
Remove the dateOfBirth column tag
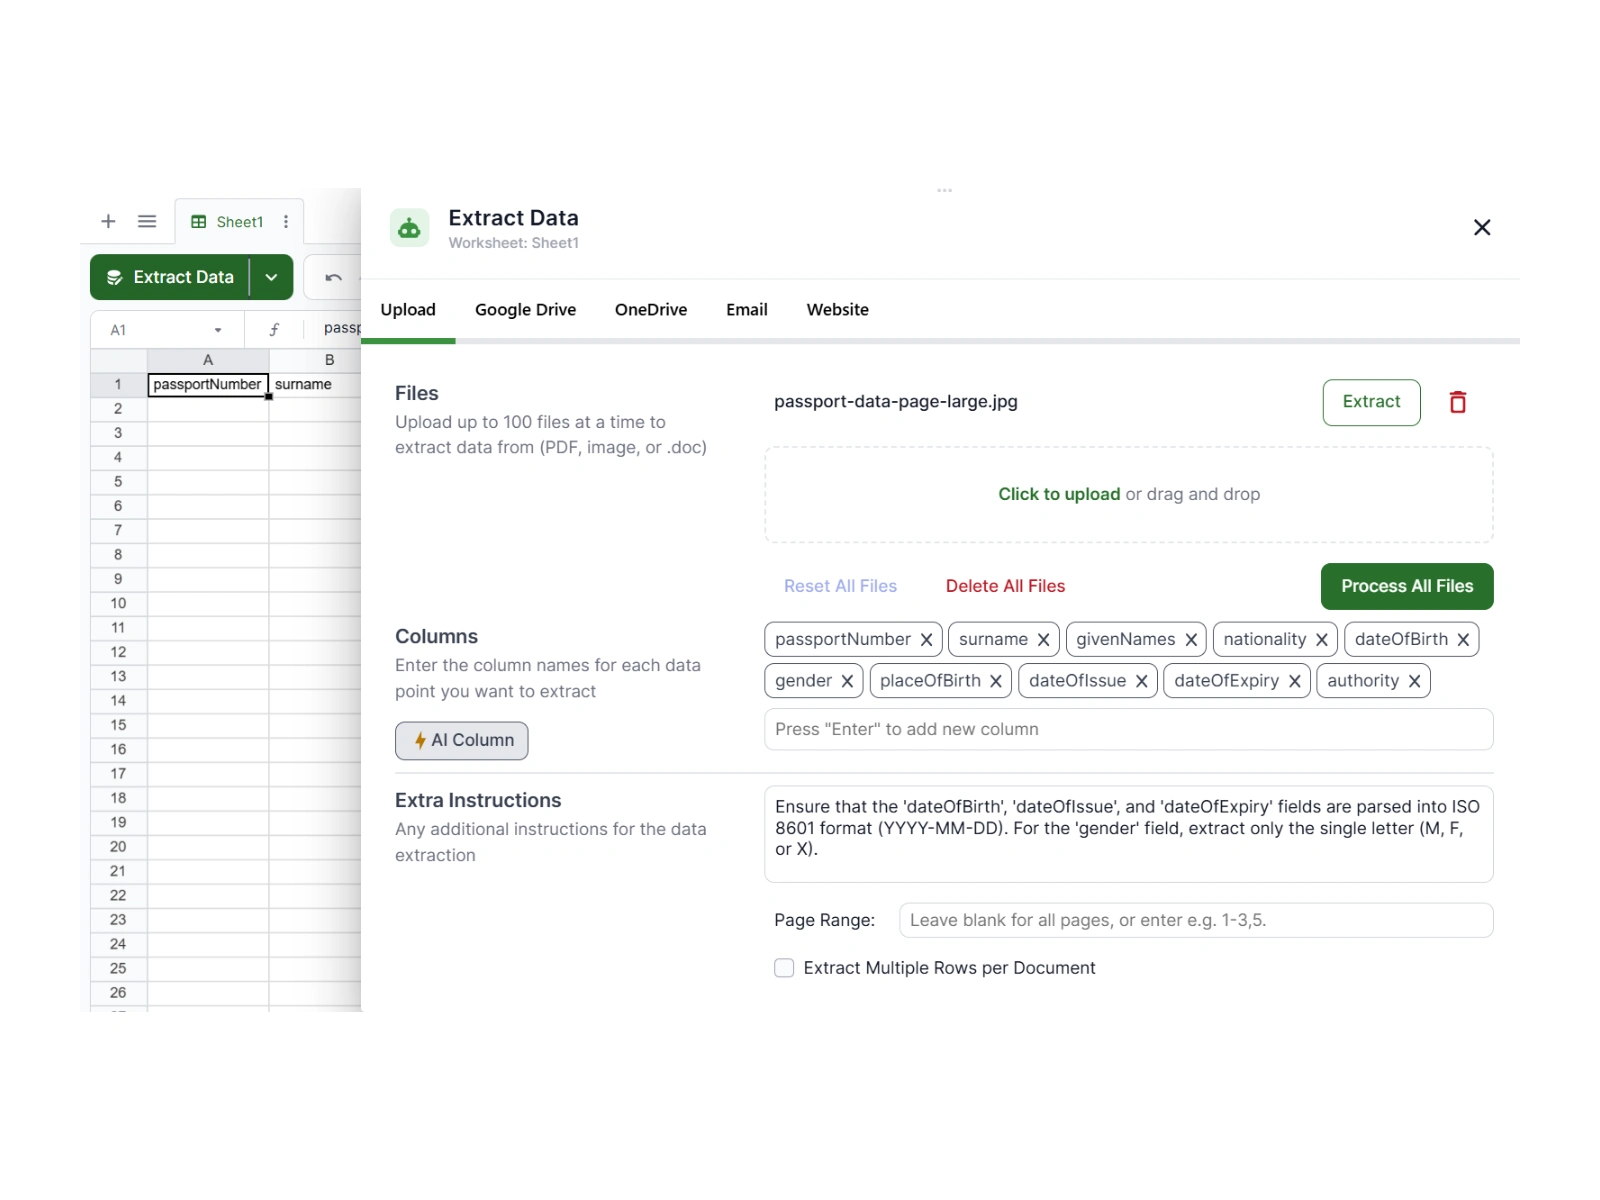pyautogui.click(x=1463, y=640)
